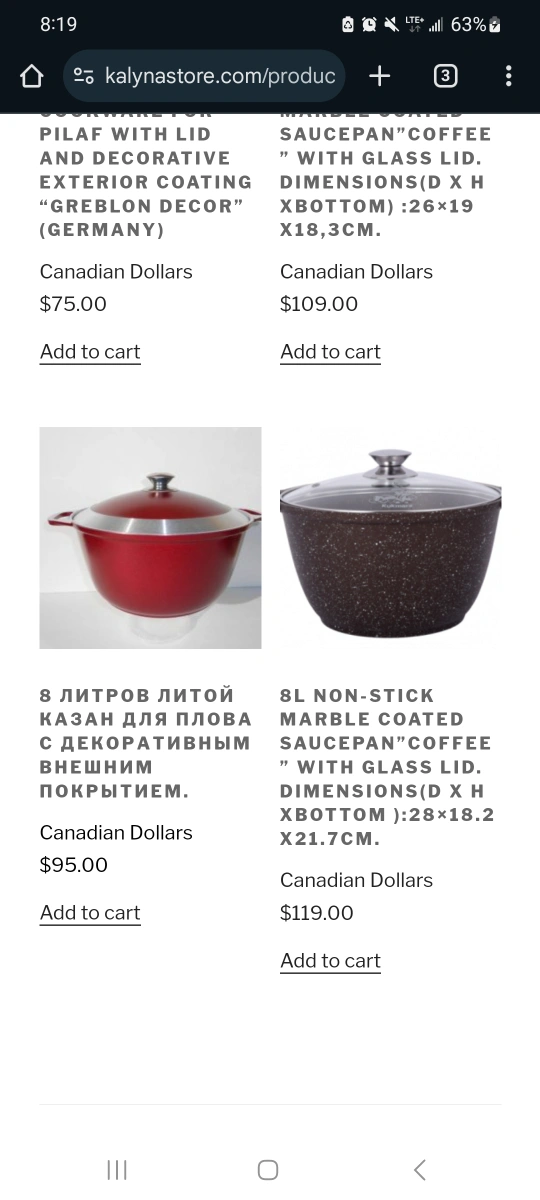This screenshot has width=540, height=1200.
Task: Open the 8 литров литой казан title
Action: coord(146,743)
